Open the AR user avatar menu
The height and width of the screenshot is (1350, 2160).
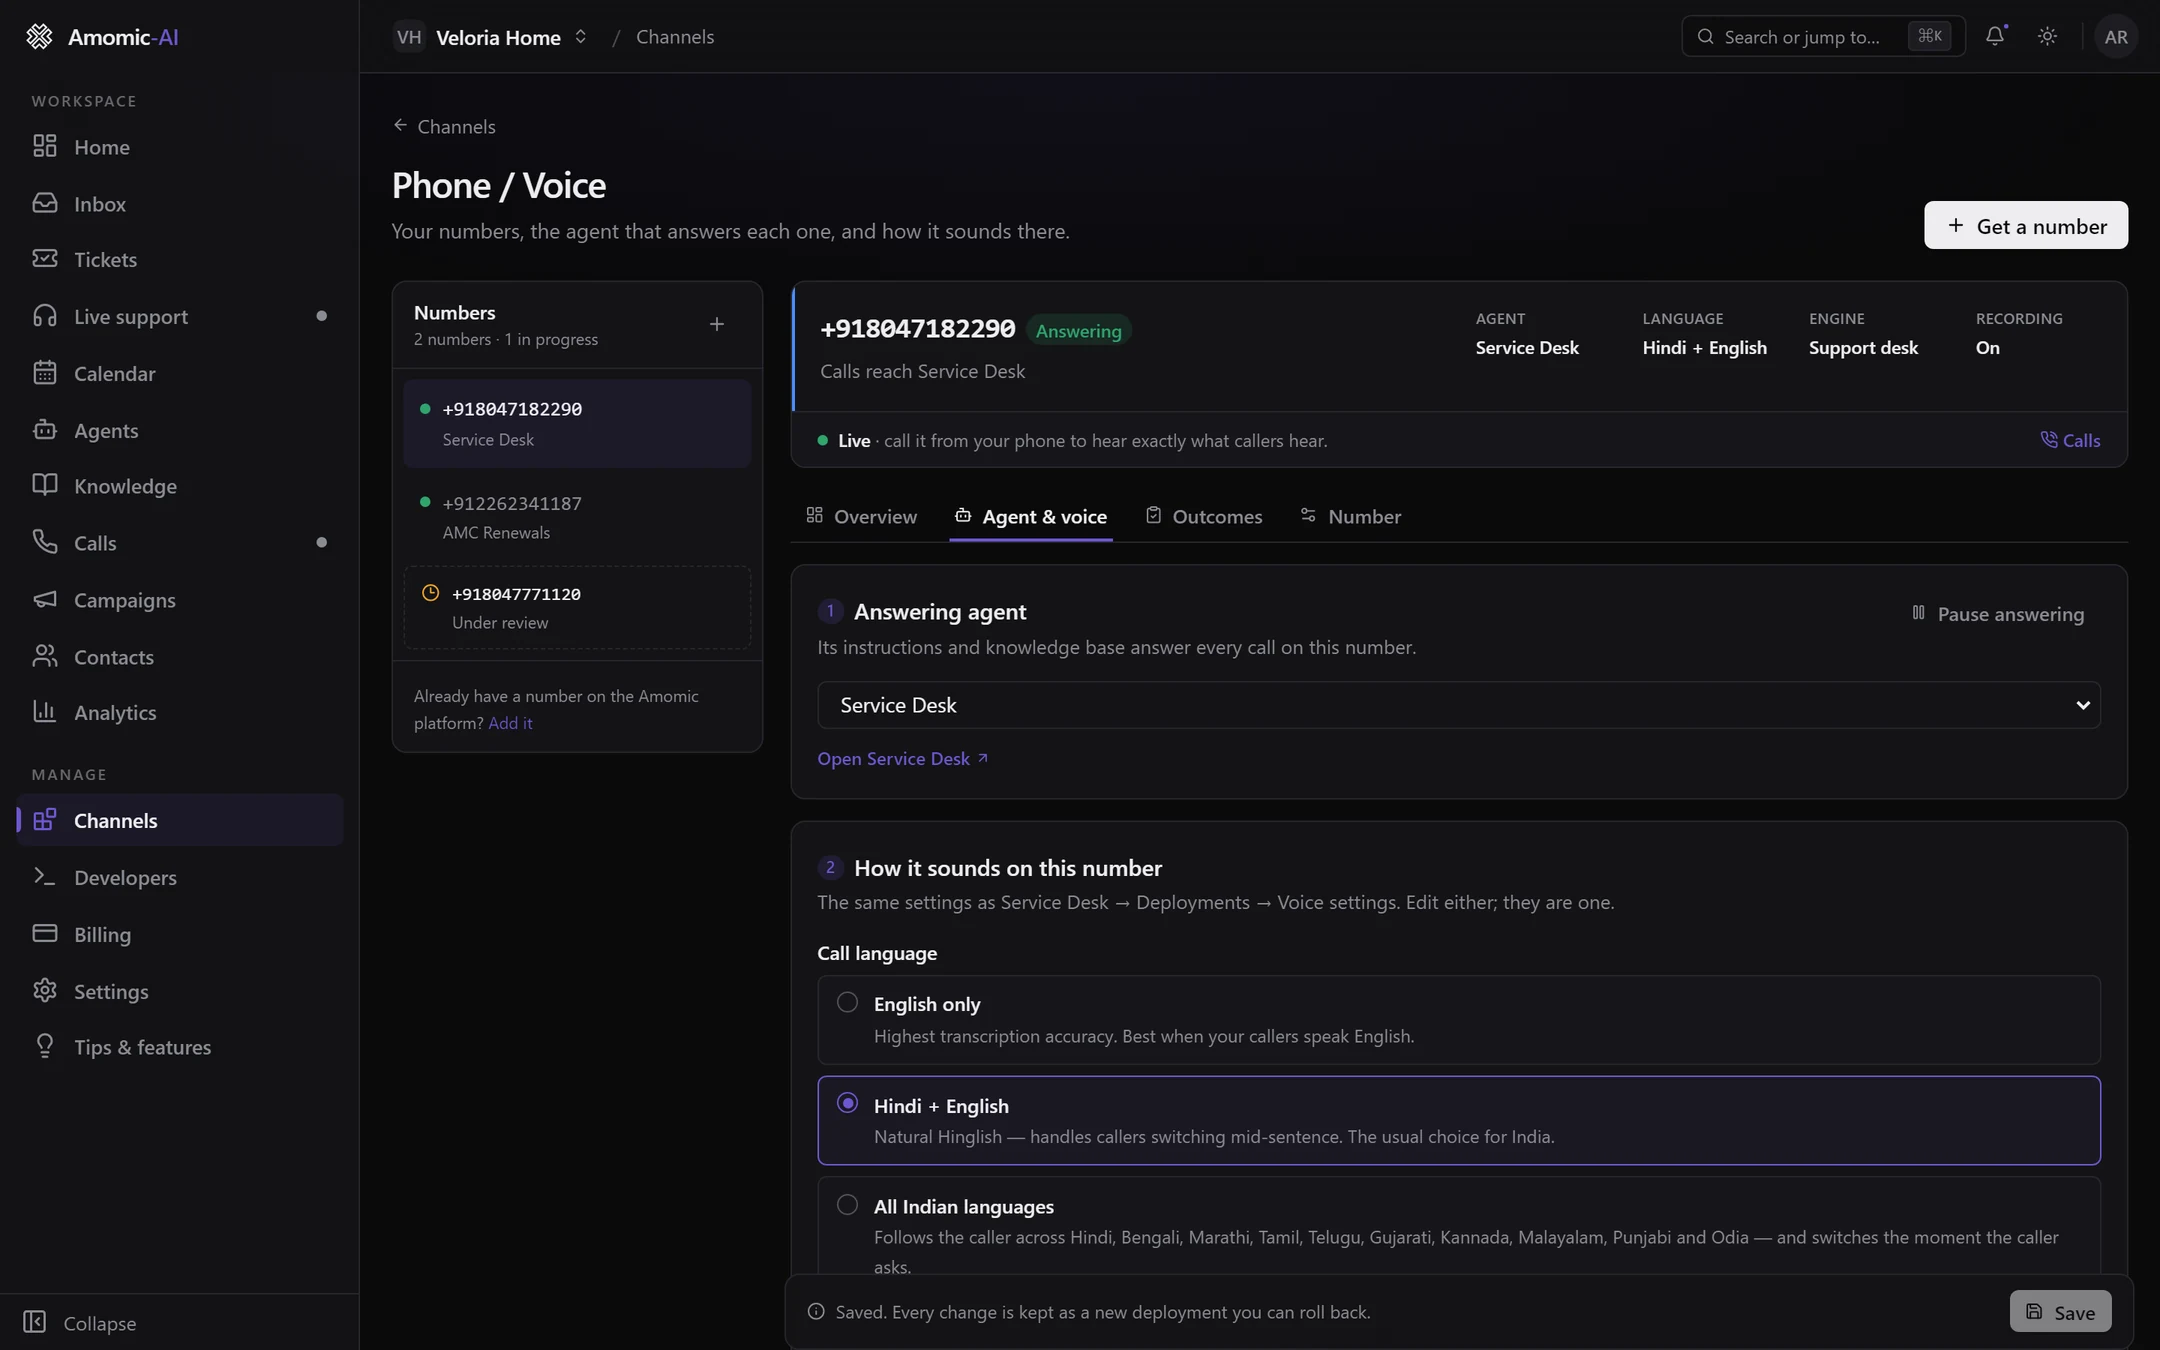[2115, 36]
